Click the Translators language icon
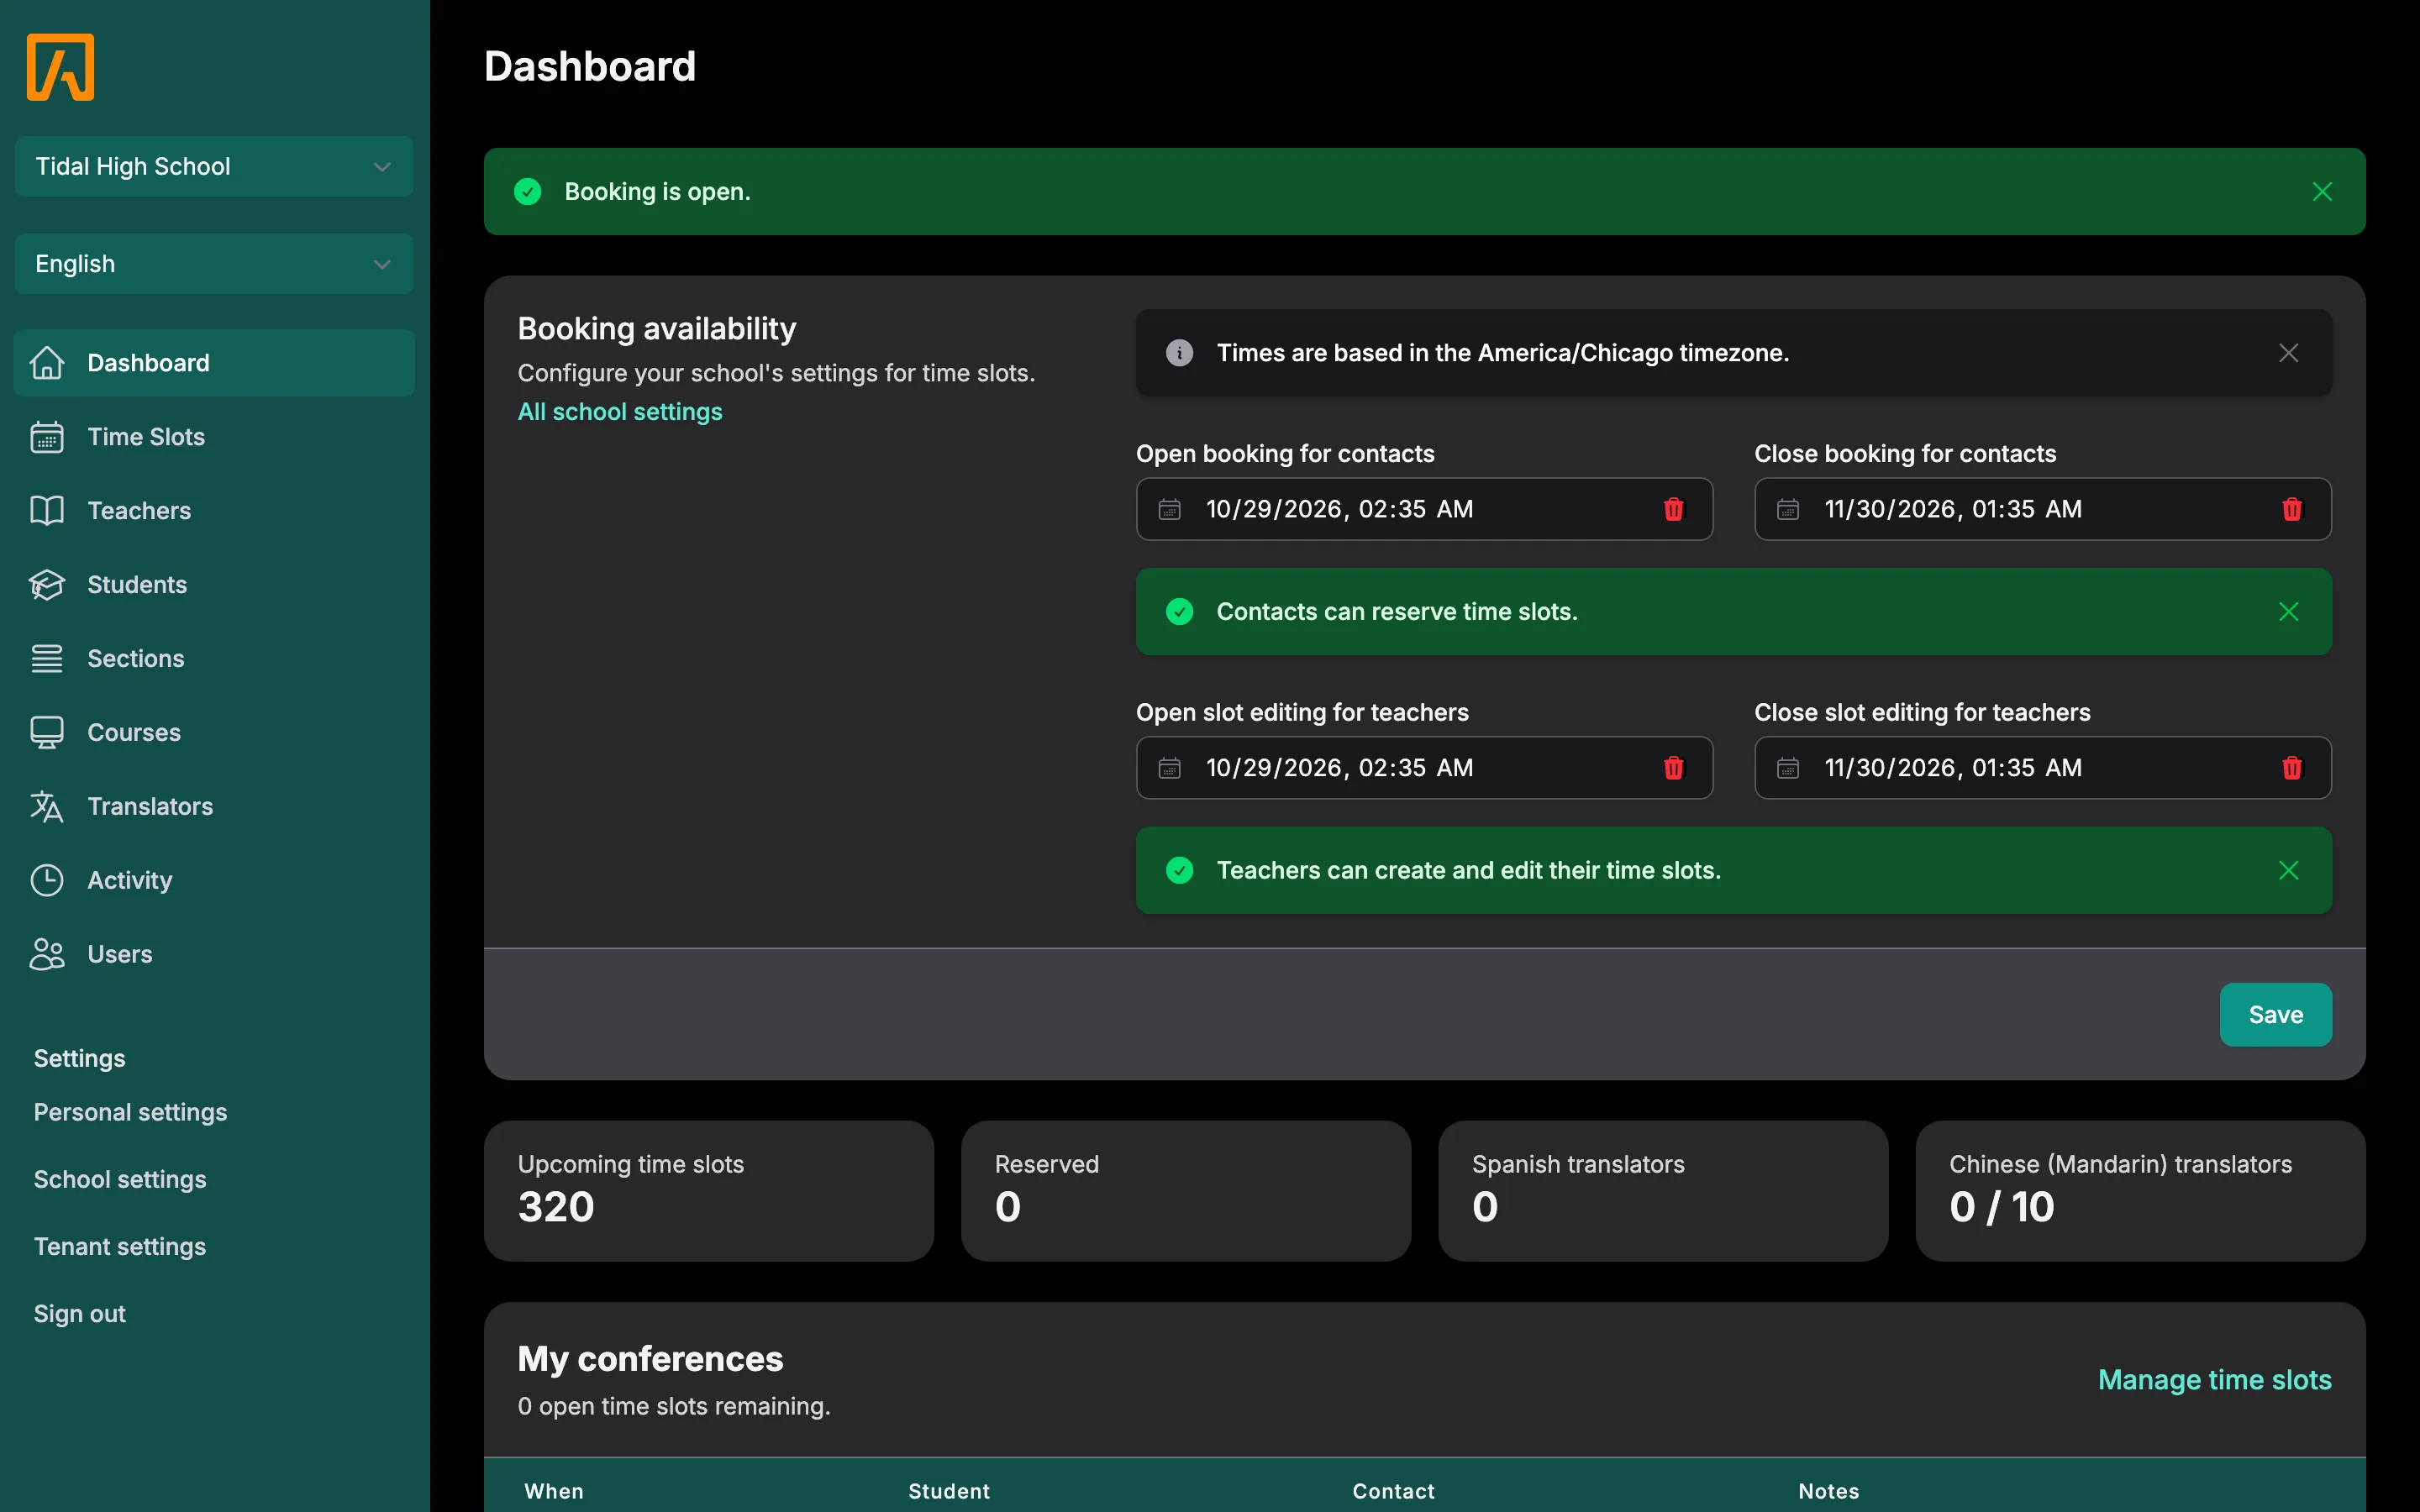 tap(47, 807)
